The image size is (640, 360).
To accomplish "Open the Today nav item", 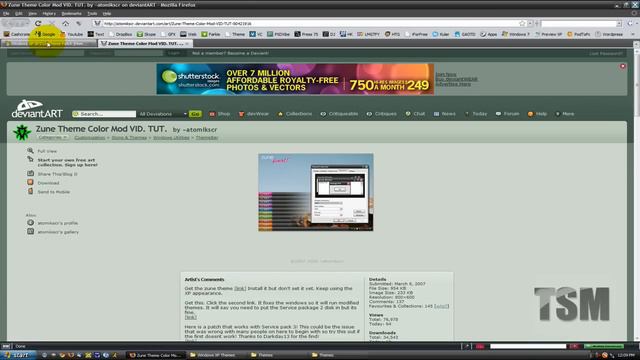I will pyautogui.click(x=476, y=114).
